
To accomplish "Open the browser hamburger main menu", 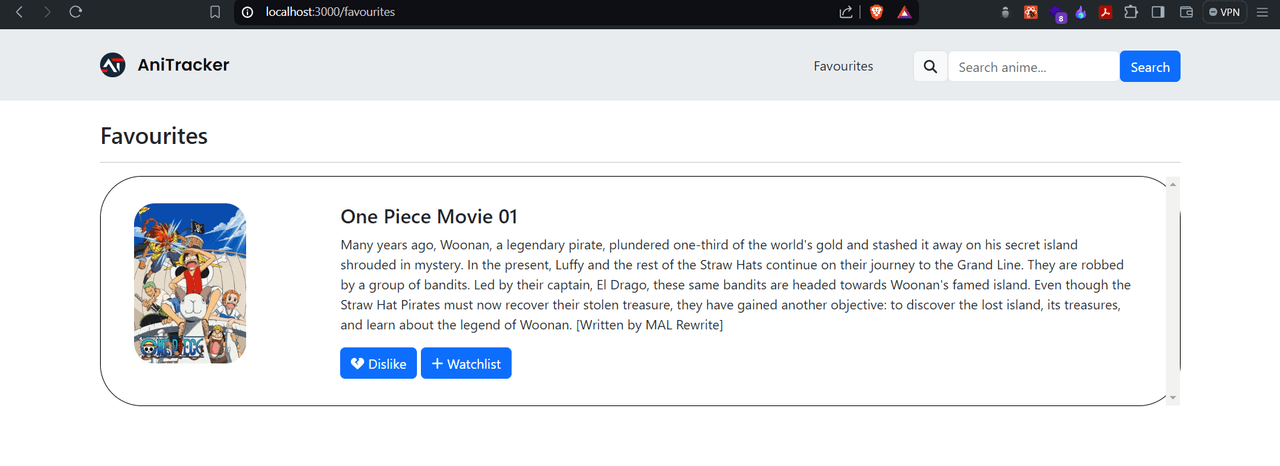I will pyautogui.click(x=1263, y=12).
